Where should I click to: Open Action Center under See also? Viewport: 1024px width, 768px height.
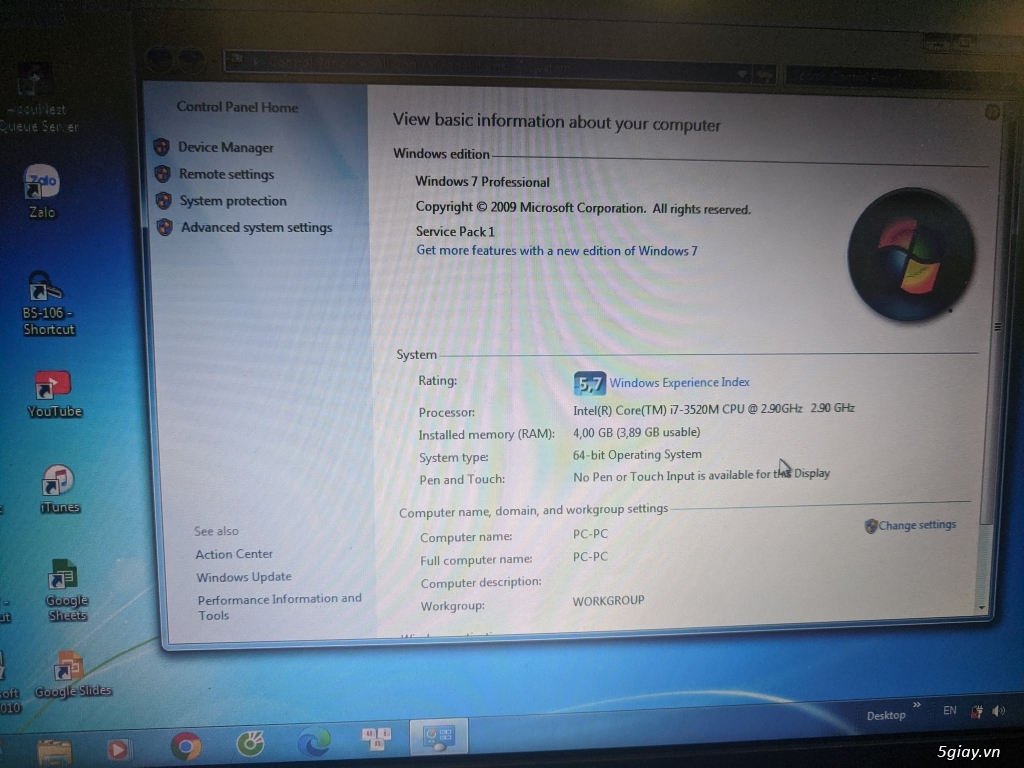[234, 554]
